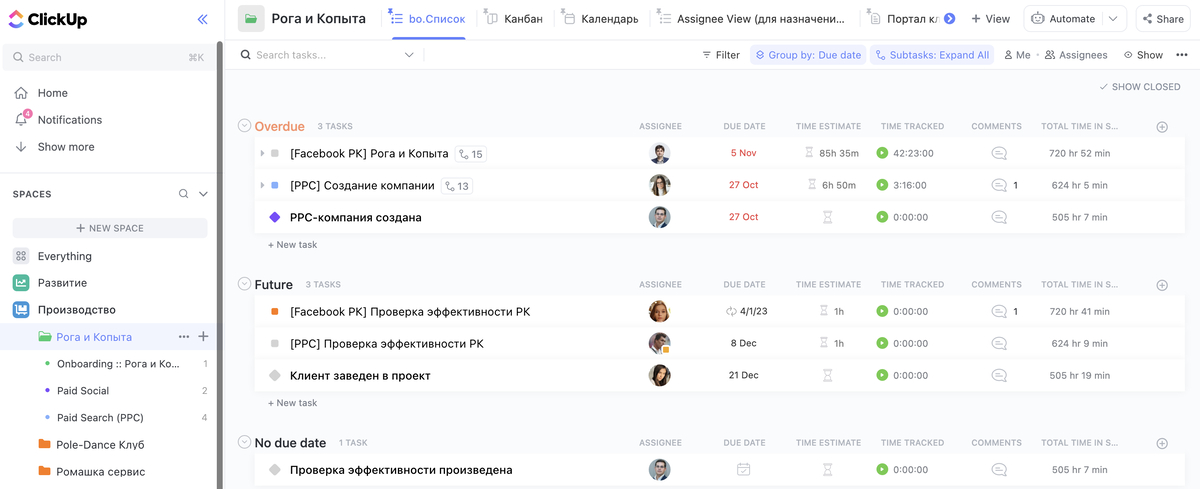This screenshot has width=1200, height=489.
Task: Open the Everything space
Action: click(x=64, y=256)
